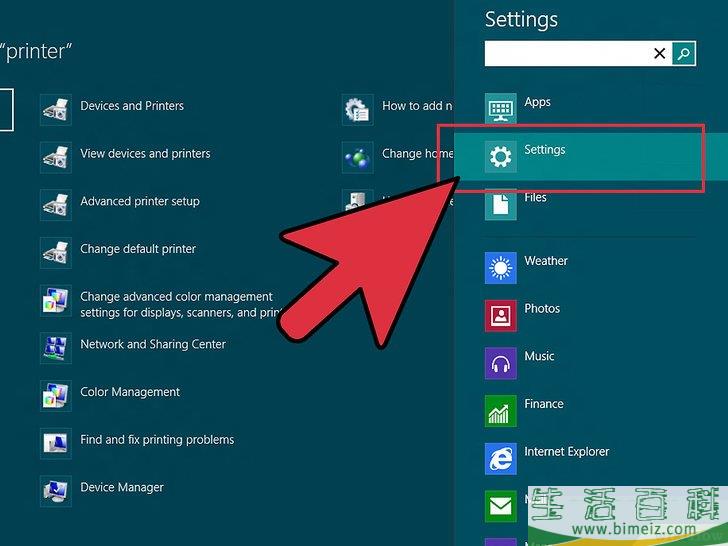Select Find and fix printing problems

pyautogui.click(x=157, y=440)
